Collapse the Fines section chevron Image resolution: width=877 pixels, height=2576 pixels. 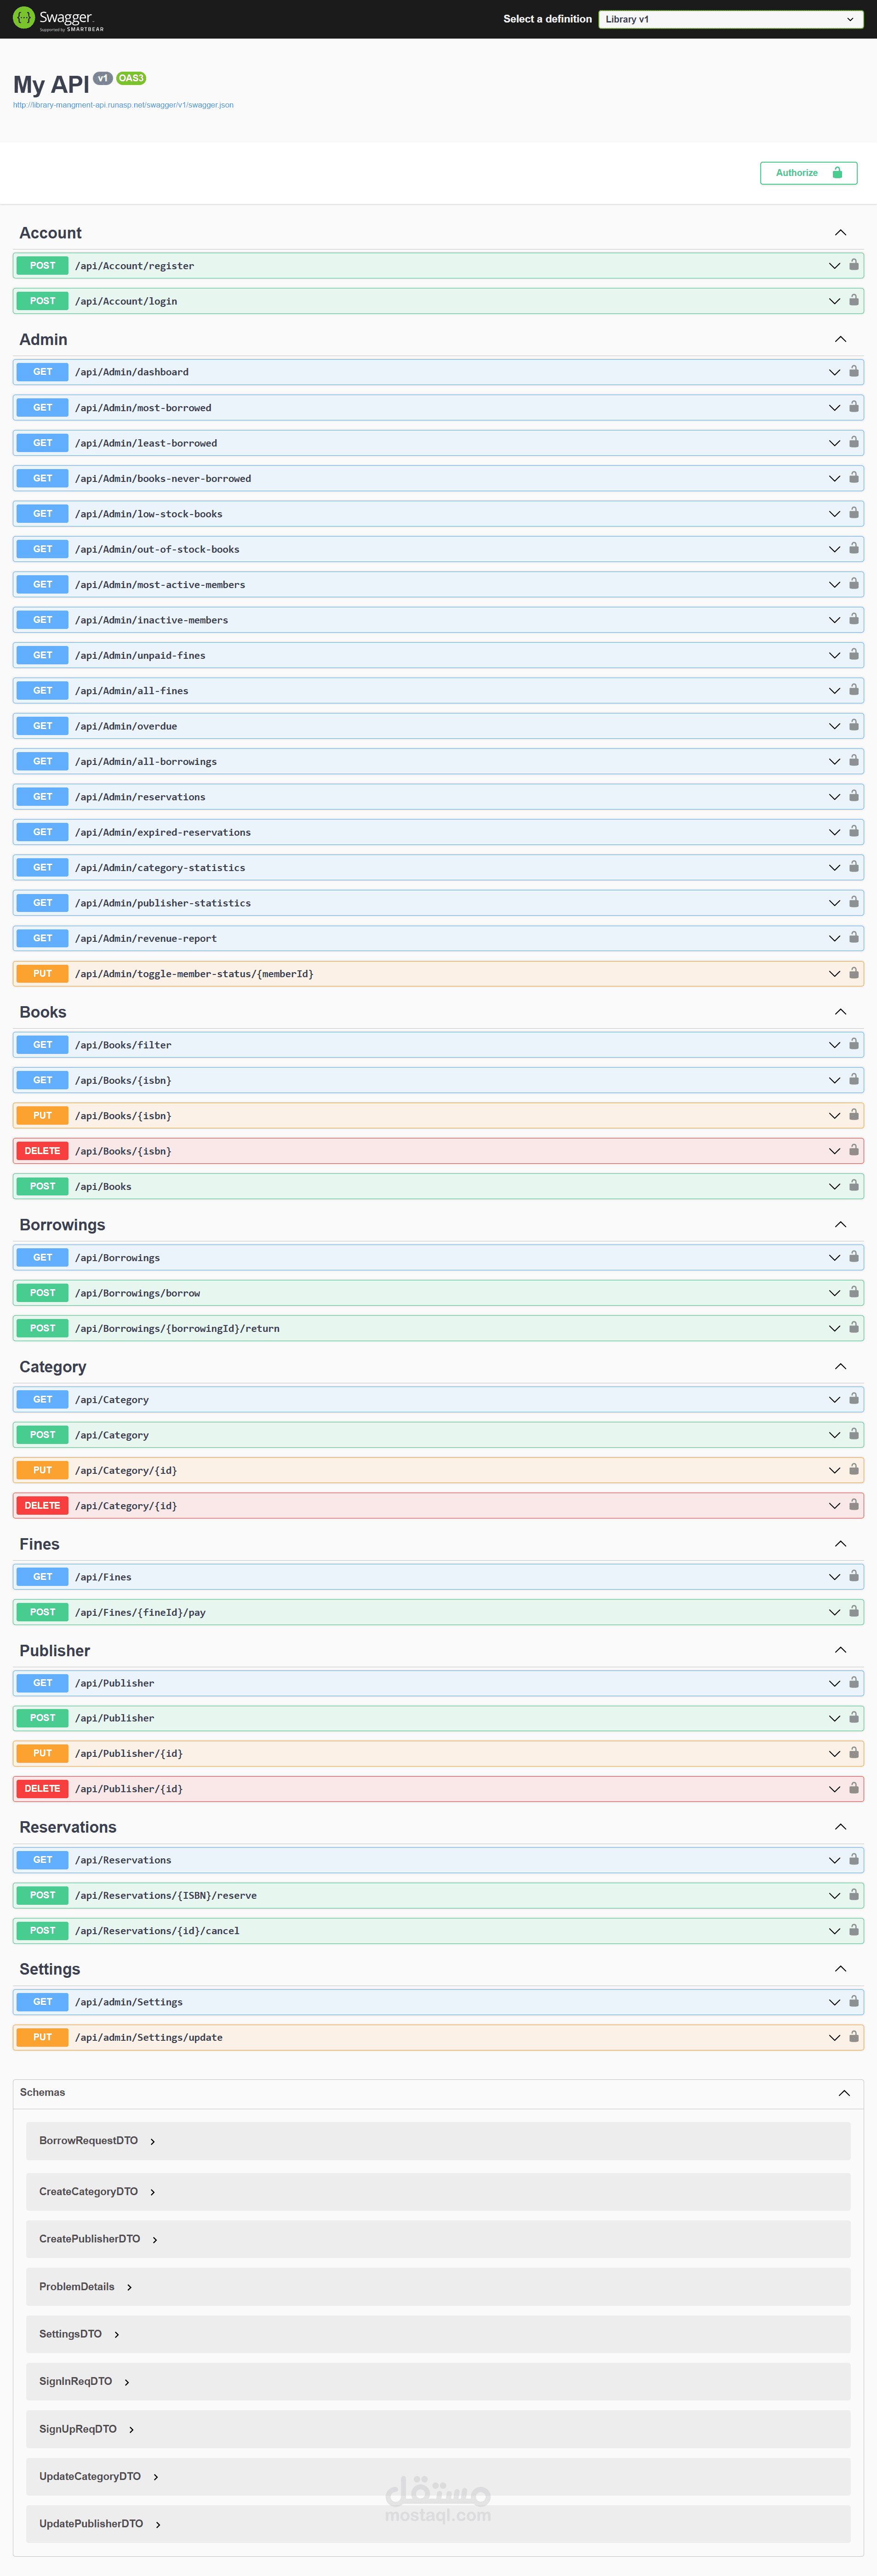coord(840,1544)
